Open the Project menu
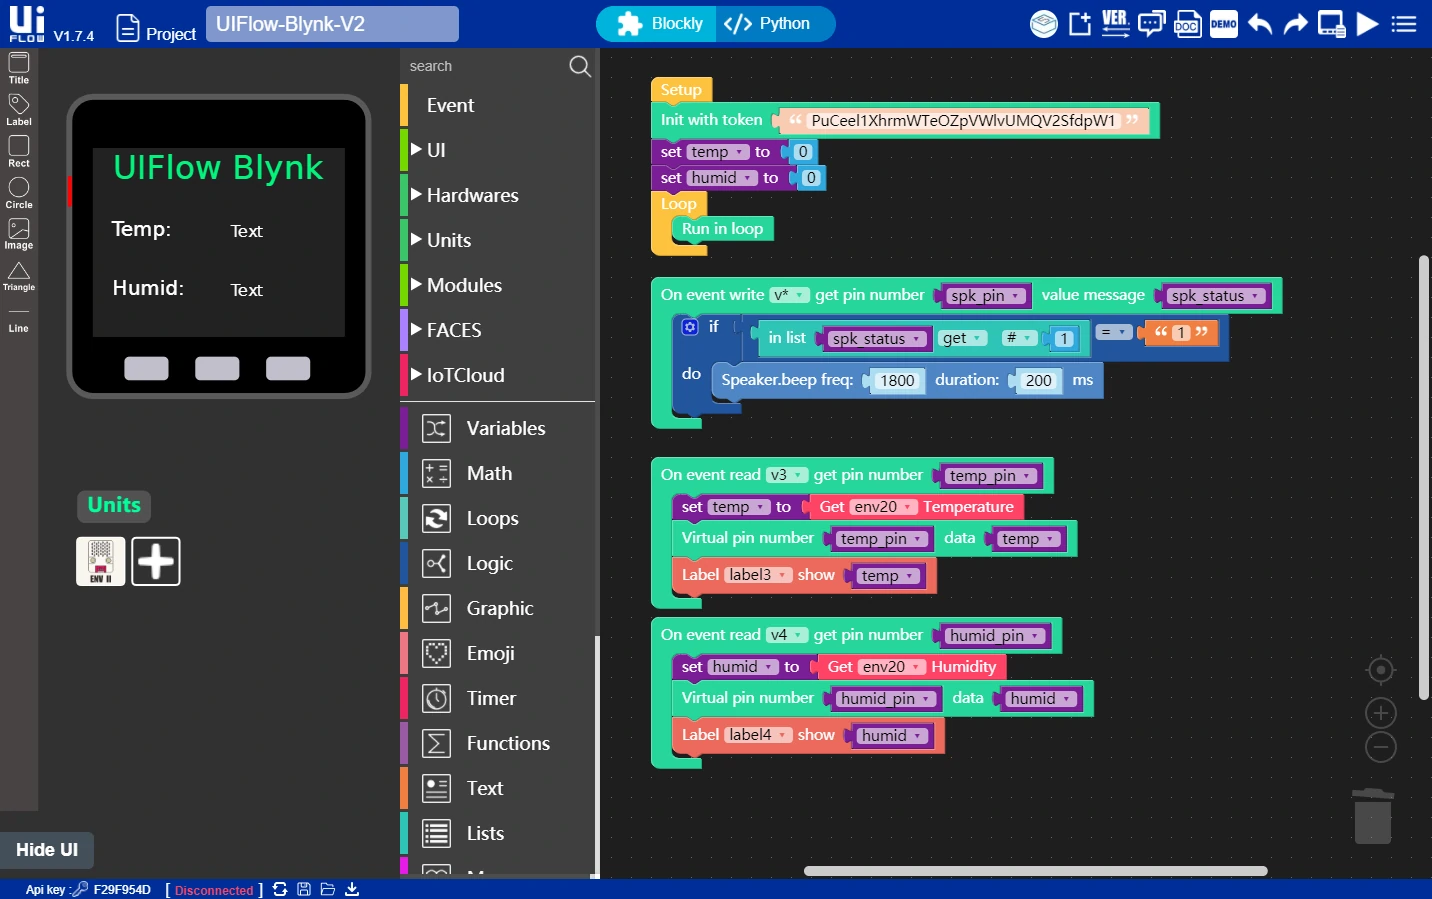This screenshot has width=1432, height=899. click(156, 30)
